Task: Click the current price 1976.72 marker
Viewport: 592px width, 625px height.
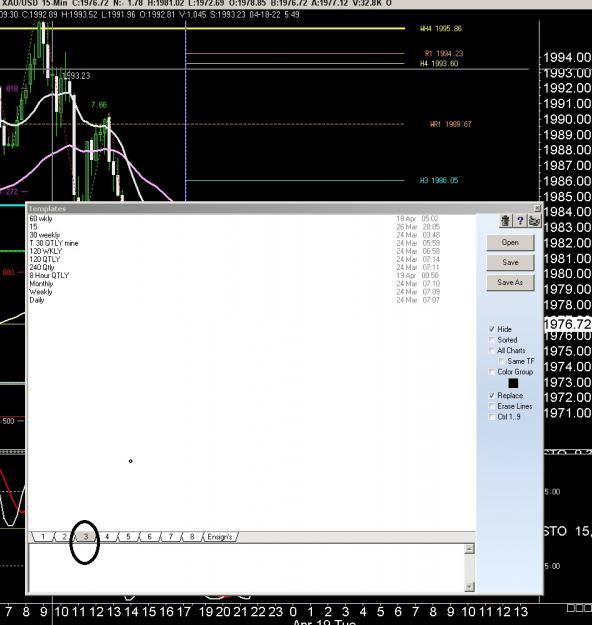Action: [x=567, y=324]
